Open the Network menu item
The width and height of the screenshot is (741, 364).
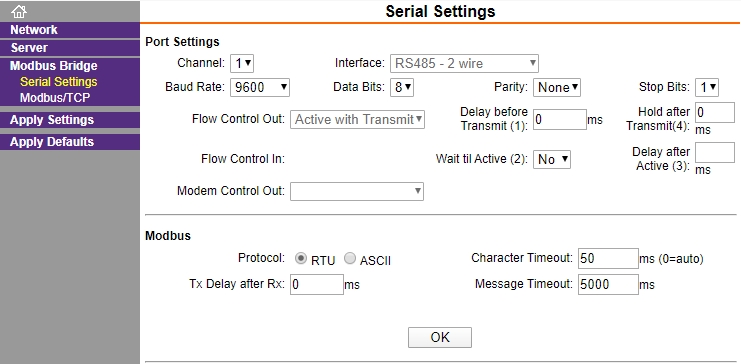tap(70, 30)
